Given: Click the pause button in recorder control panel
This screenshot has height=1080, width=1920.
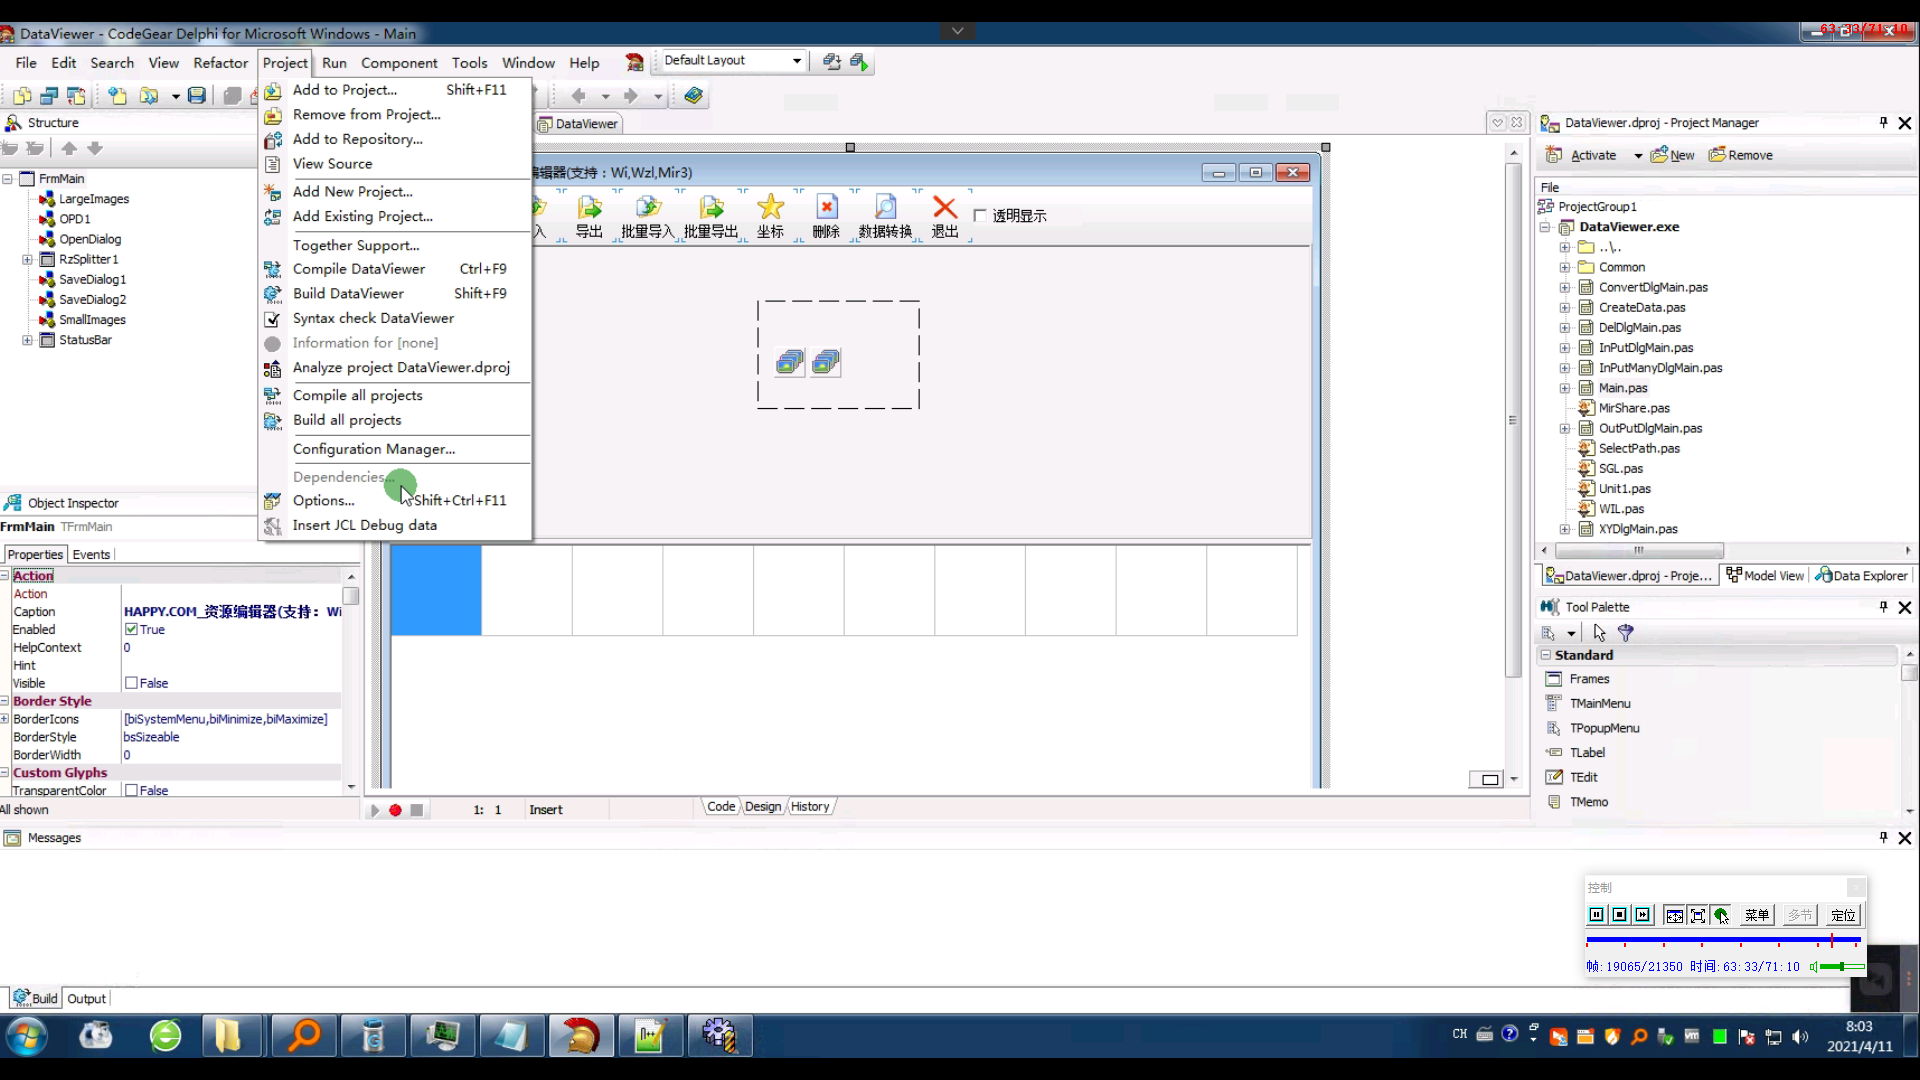Looking at the screenshot, I should click(1596, 915).
